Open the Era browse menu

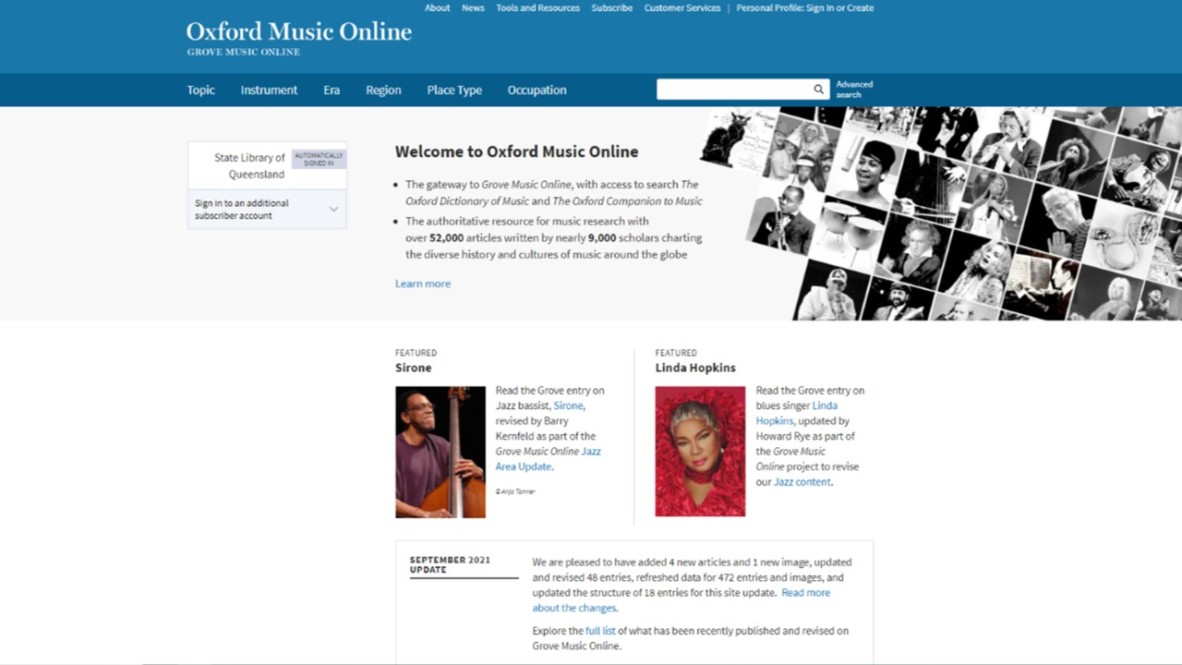tap(332, 90)
